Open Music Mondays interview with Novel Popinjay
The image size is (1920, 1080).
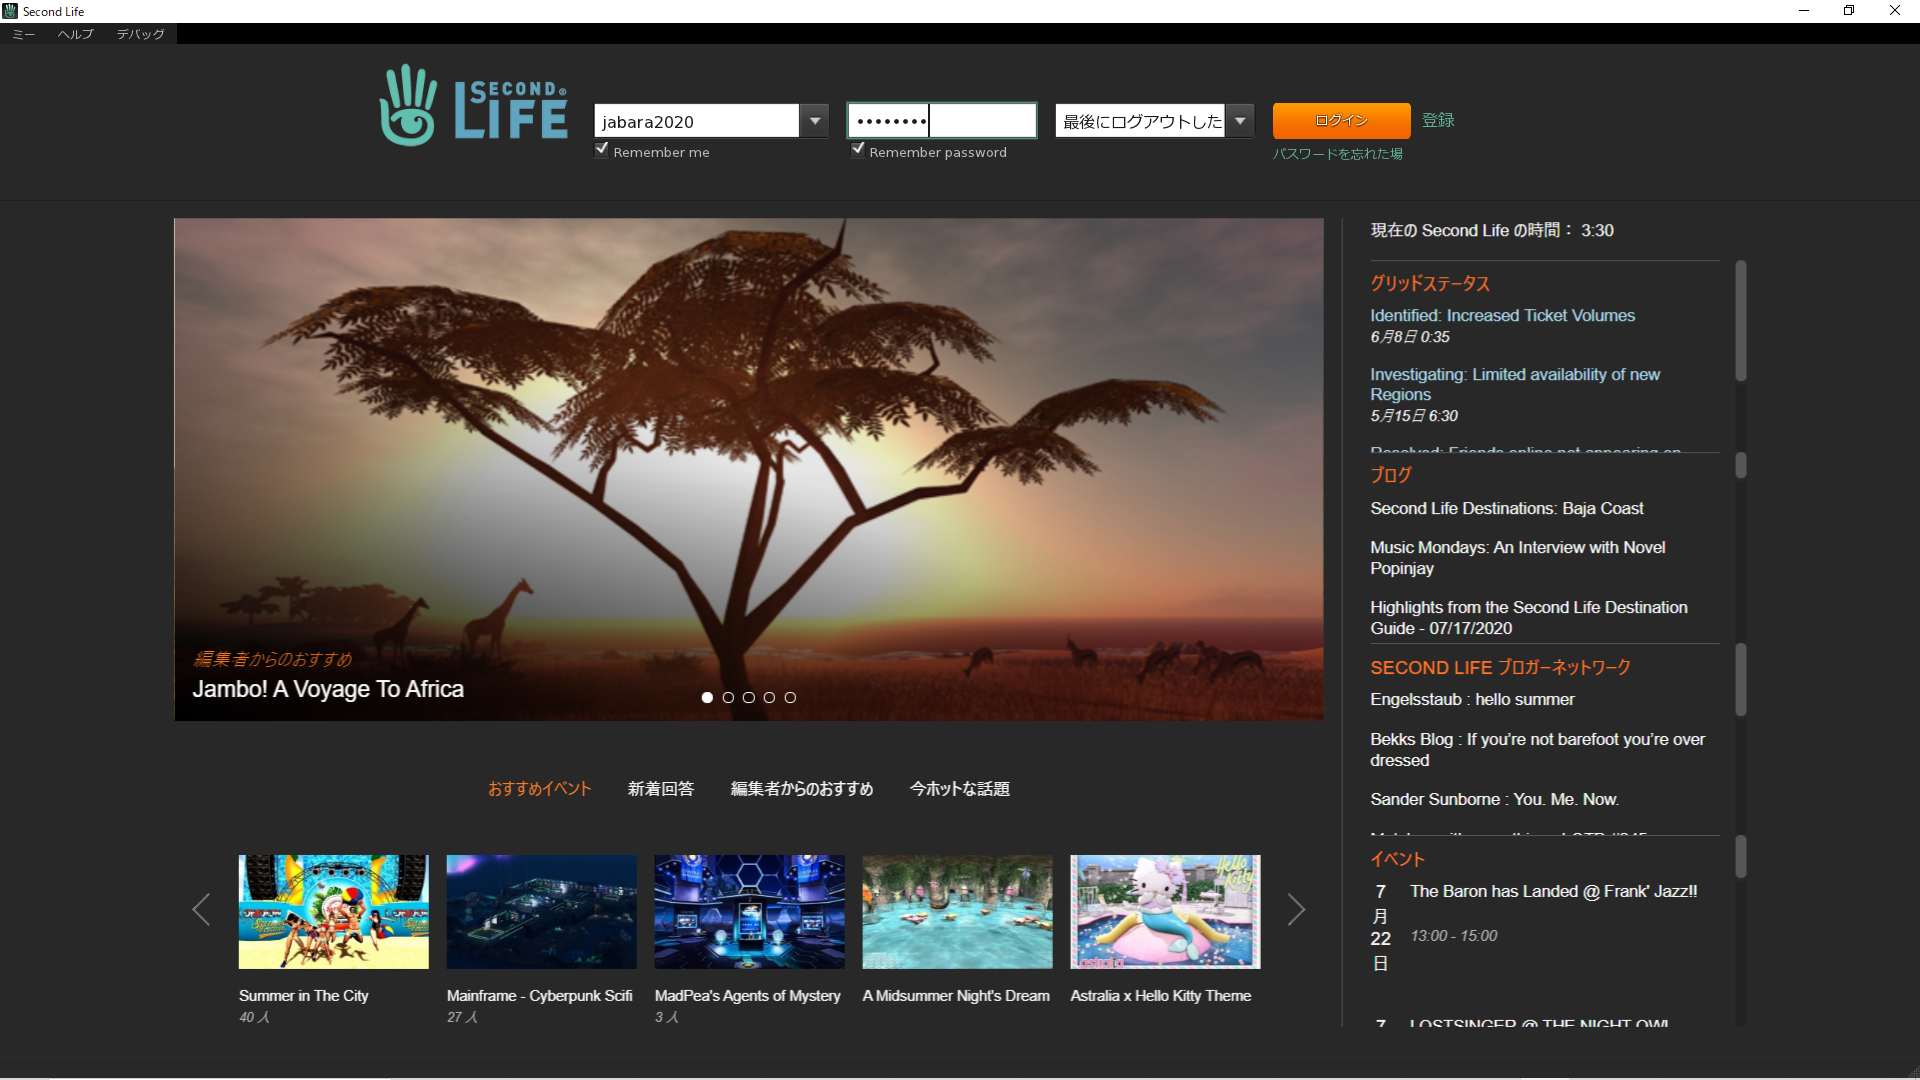click(x=1518, y=558)
